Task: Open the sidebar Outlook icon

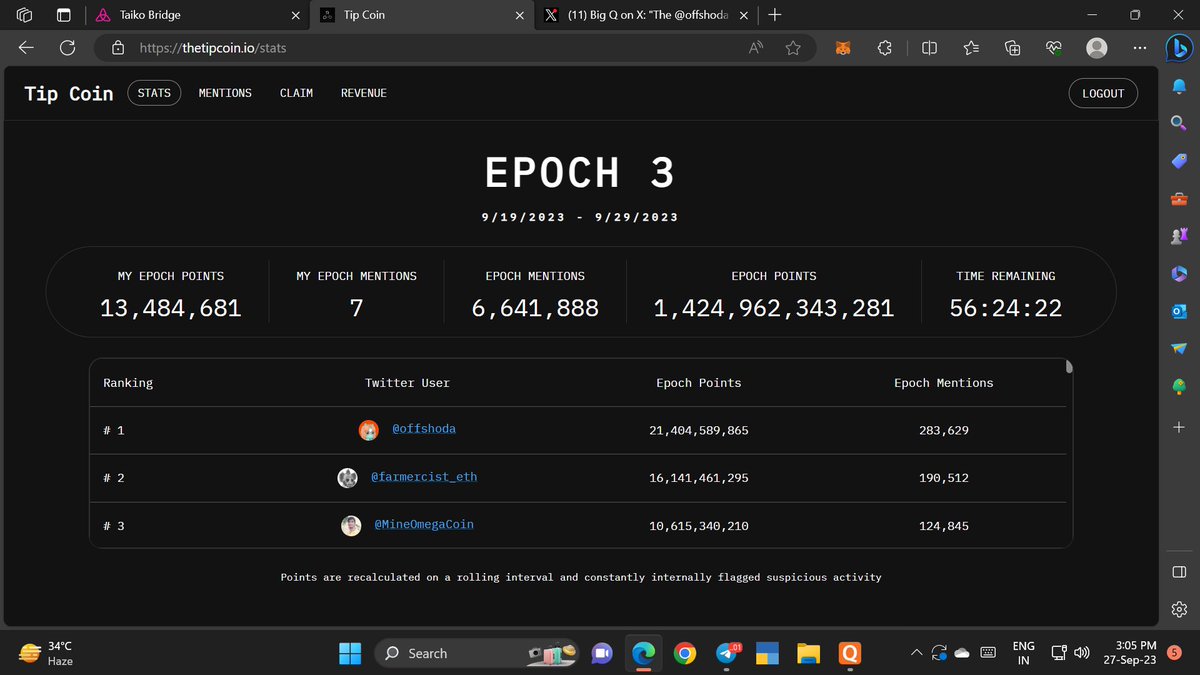Action: tap(1178, 311)
